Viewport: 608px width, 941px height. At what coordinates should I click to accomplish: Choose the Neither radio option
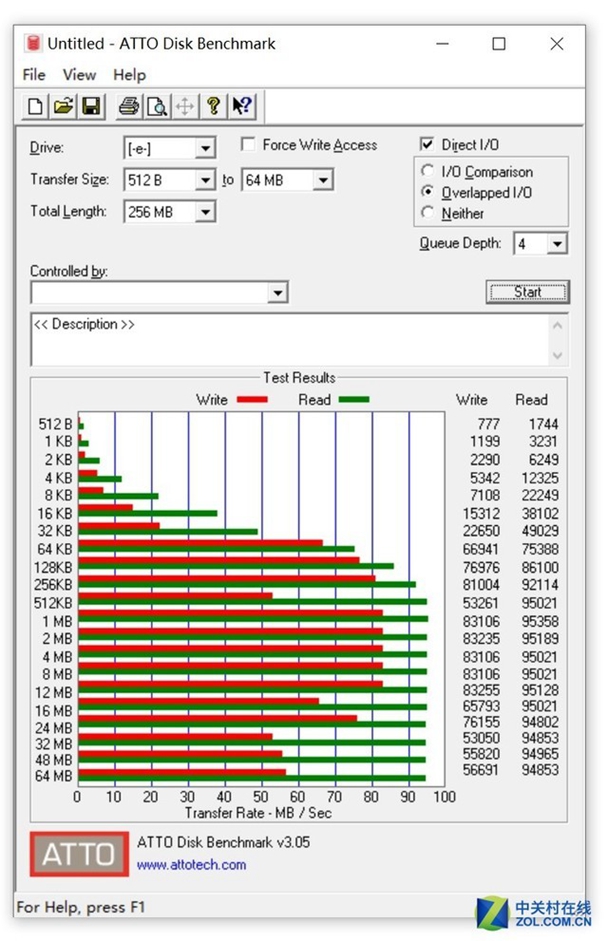point(429,213)
